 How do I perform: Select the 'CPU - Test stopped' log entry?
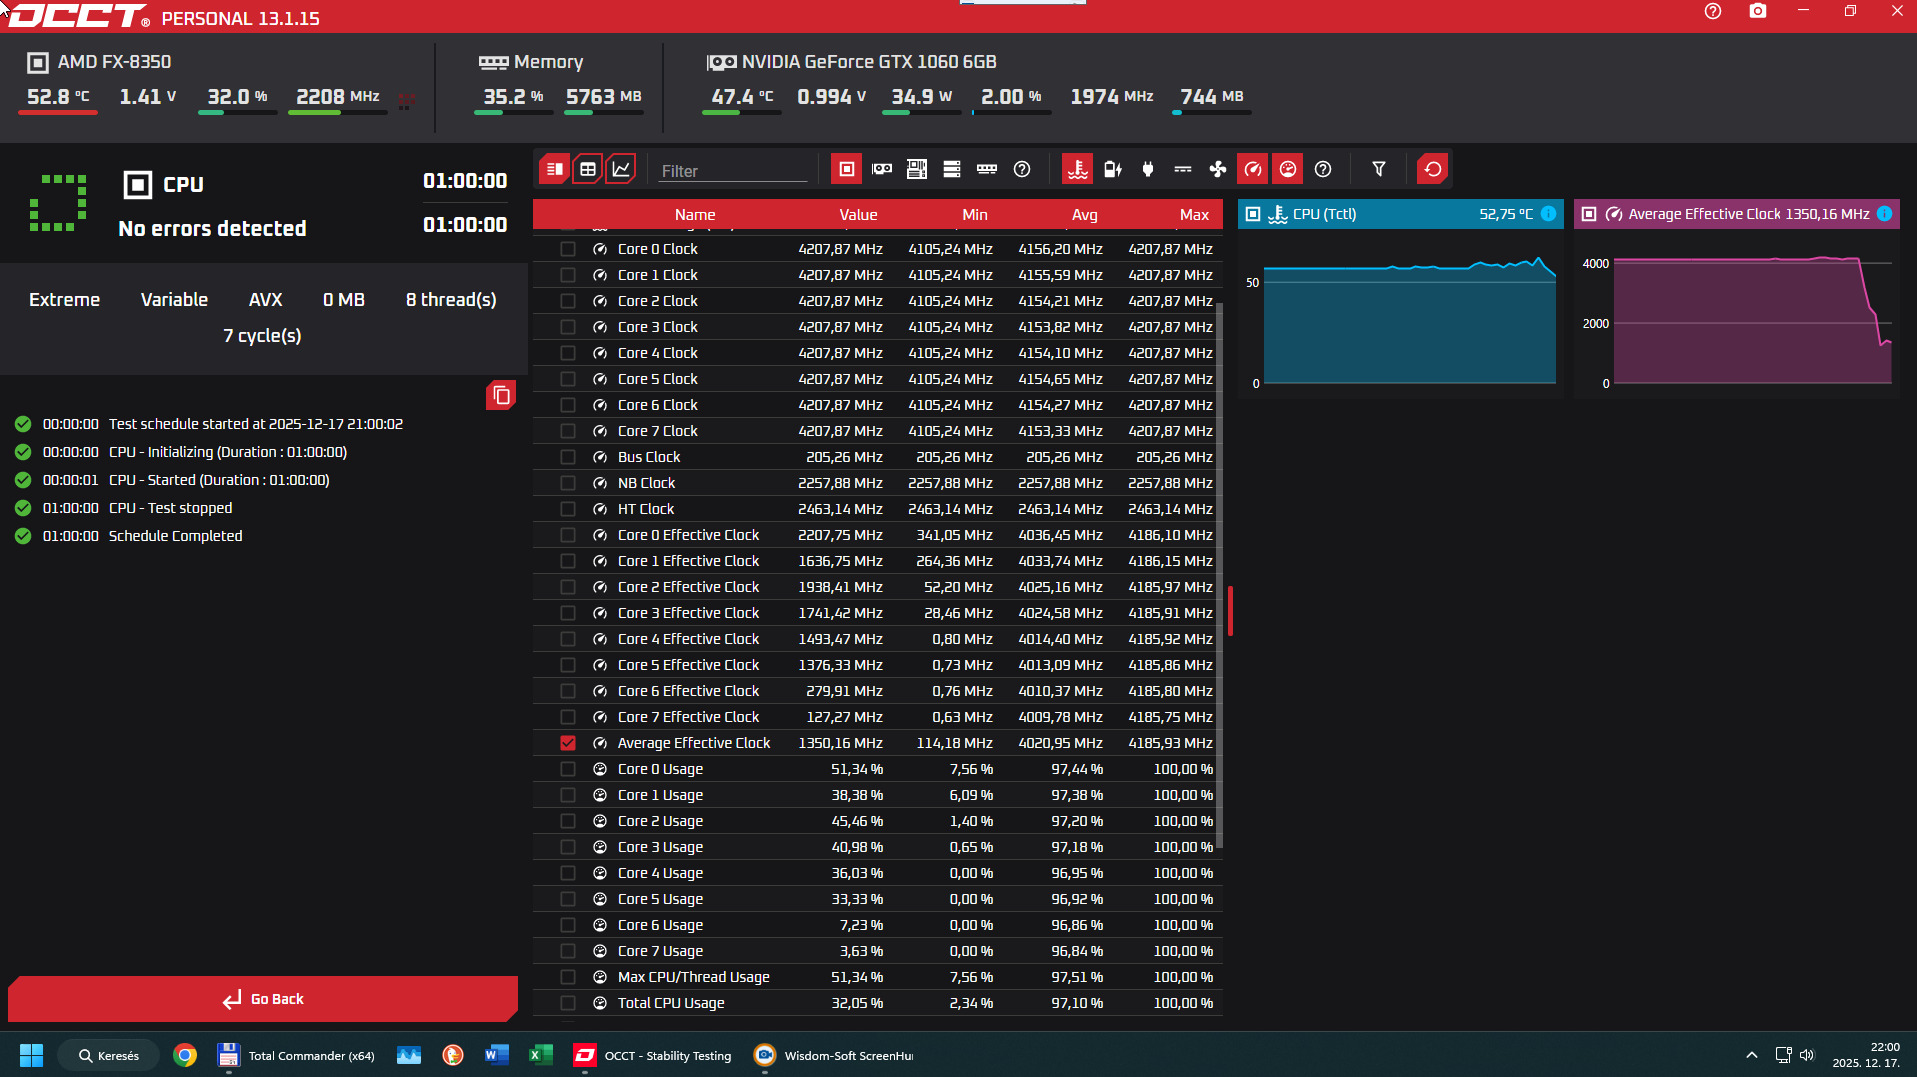point(170,508)
